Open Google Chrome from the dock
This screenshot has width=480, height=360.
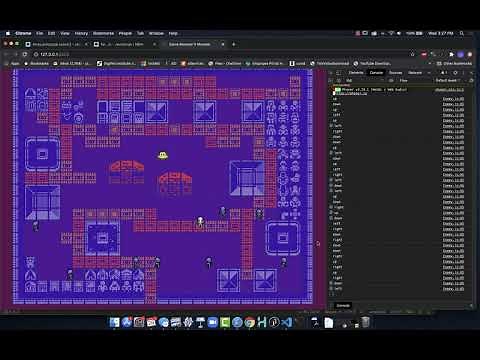tap(249, 322)
